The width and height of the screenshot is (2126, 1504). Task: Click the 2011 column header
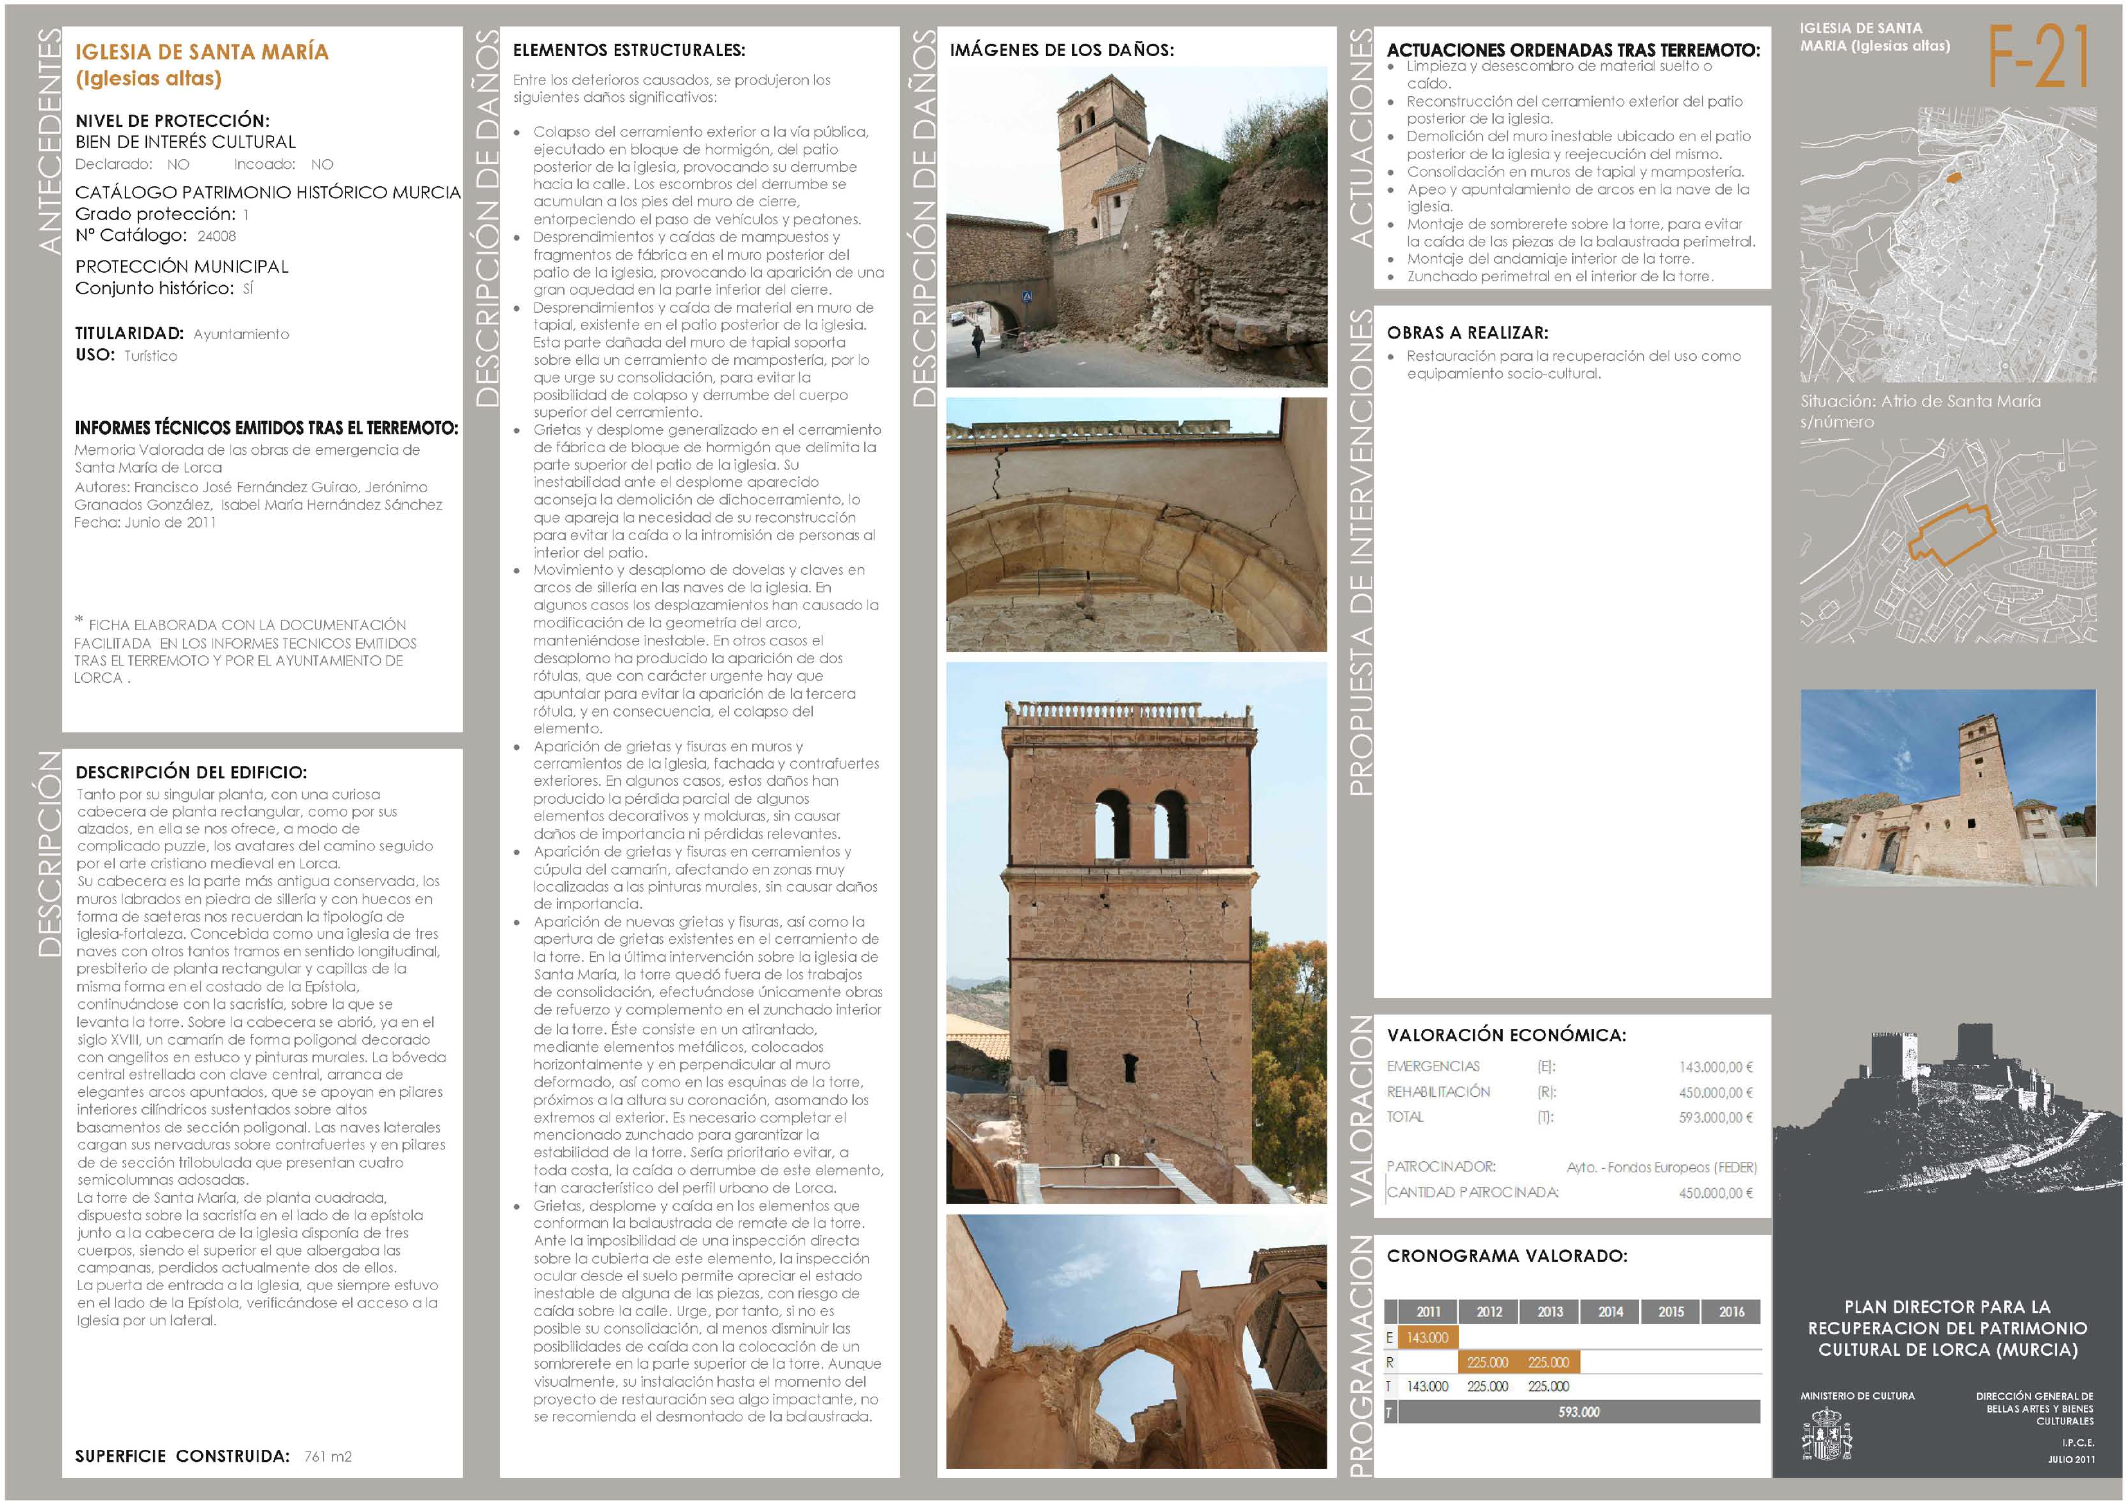click(1429, 1312)
